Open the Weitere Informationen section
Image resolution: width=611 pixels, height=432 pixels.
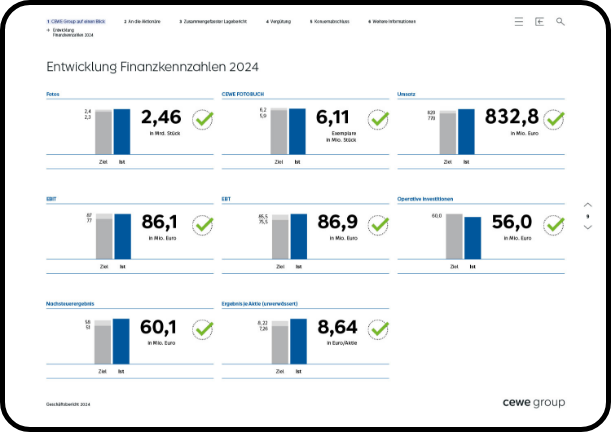392,21
